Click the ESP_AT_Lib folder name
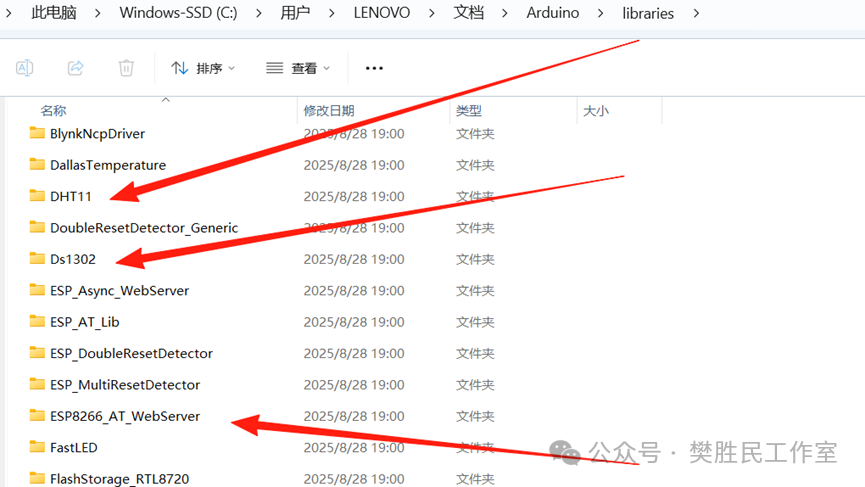This screenshot has height=487, width=865. 84,323
